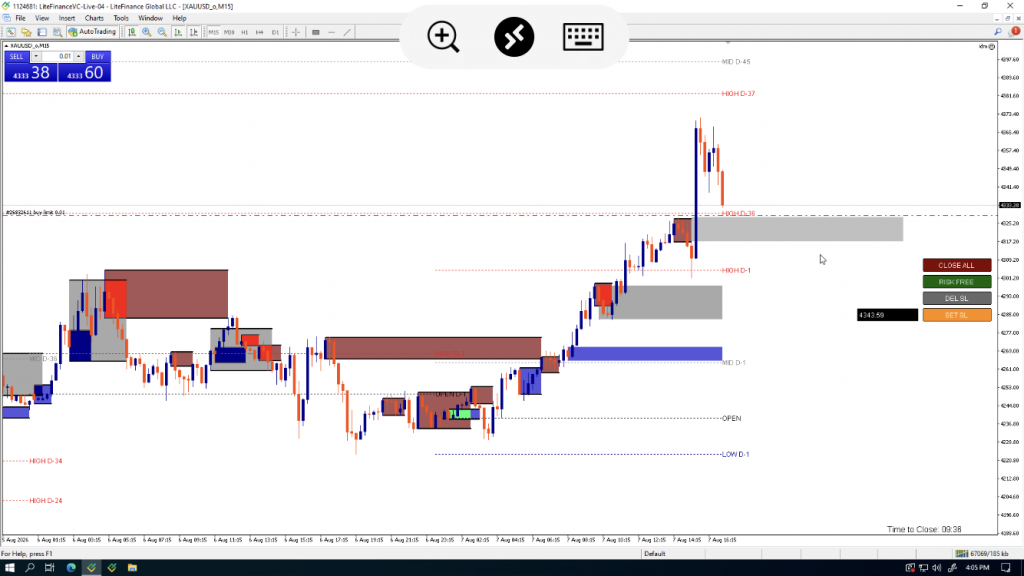The height and width of the screenshot is (576, 1024).
Task: Click the chart zoom out magnifier icon
Action: 162,31
